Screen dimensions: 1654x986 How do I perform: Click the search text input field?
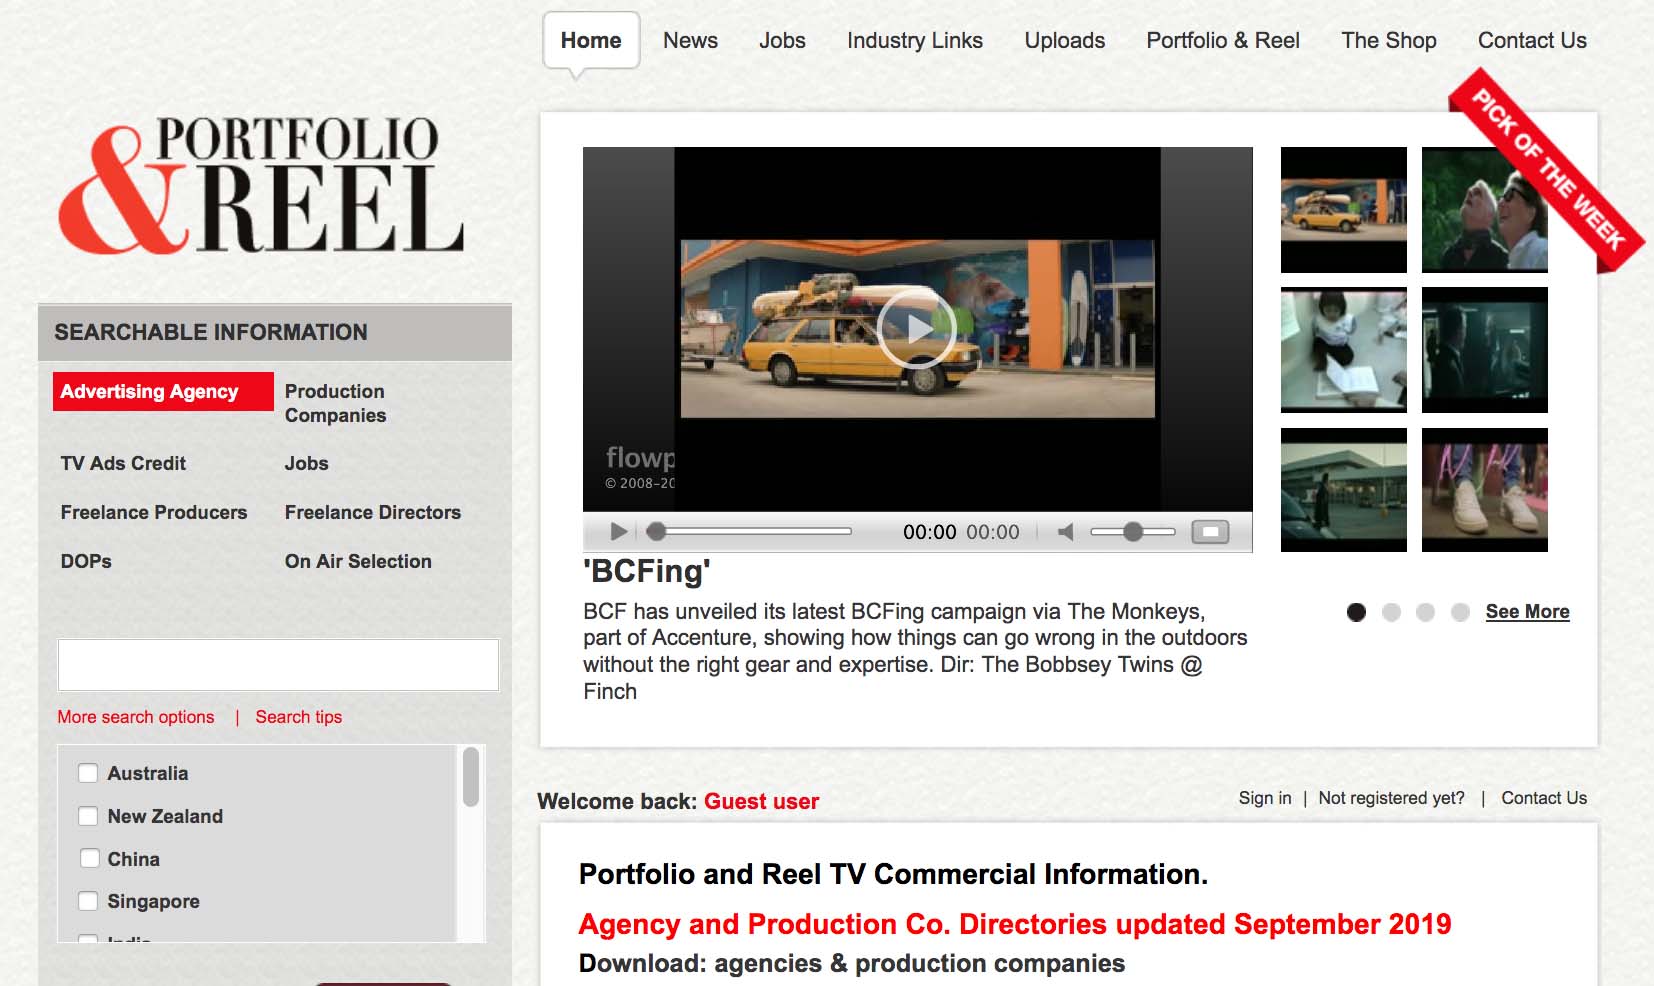pos(278,665)
